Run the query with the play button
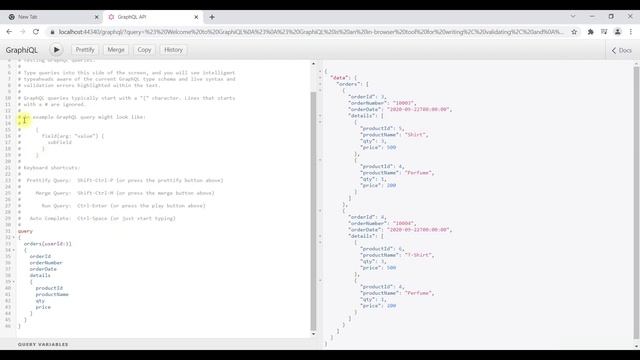This screenshot has width=640, height=360. tap(56, 50)
